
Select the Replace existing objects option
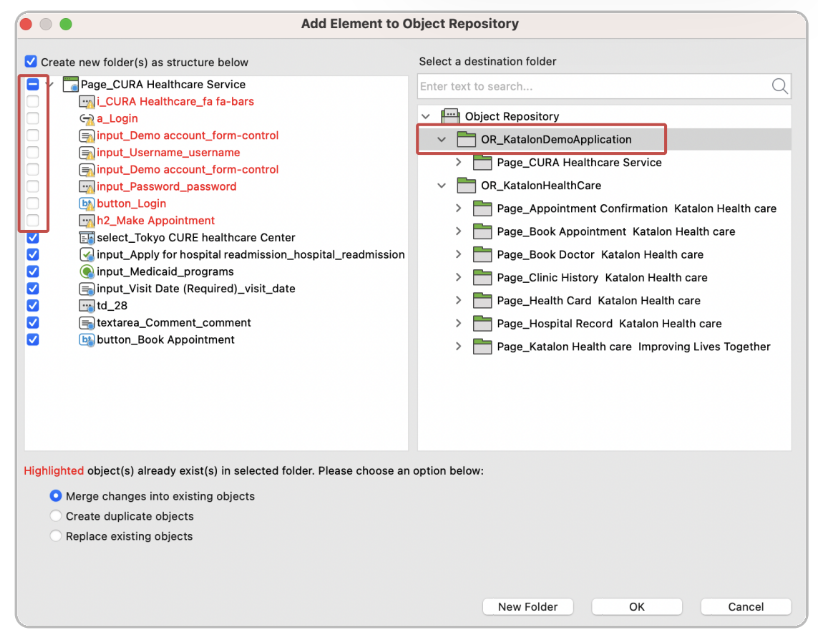56,536
